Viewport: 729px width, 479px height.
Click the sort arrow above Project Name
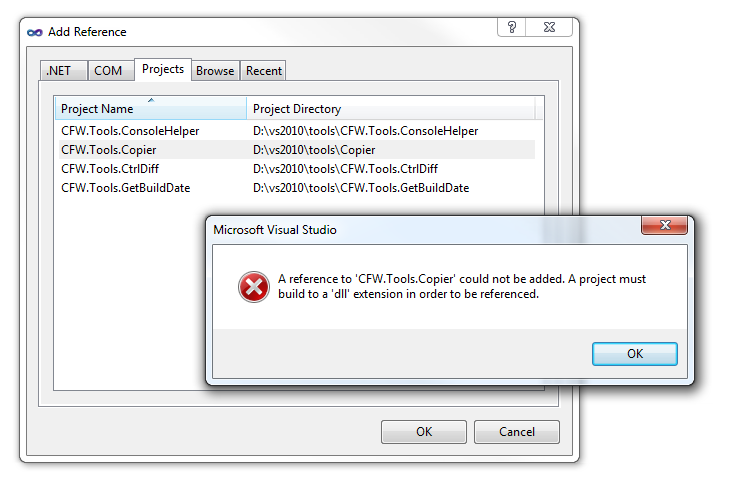[151, 100]
